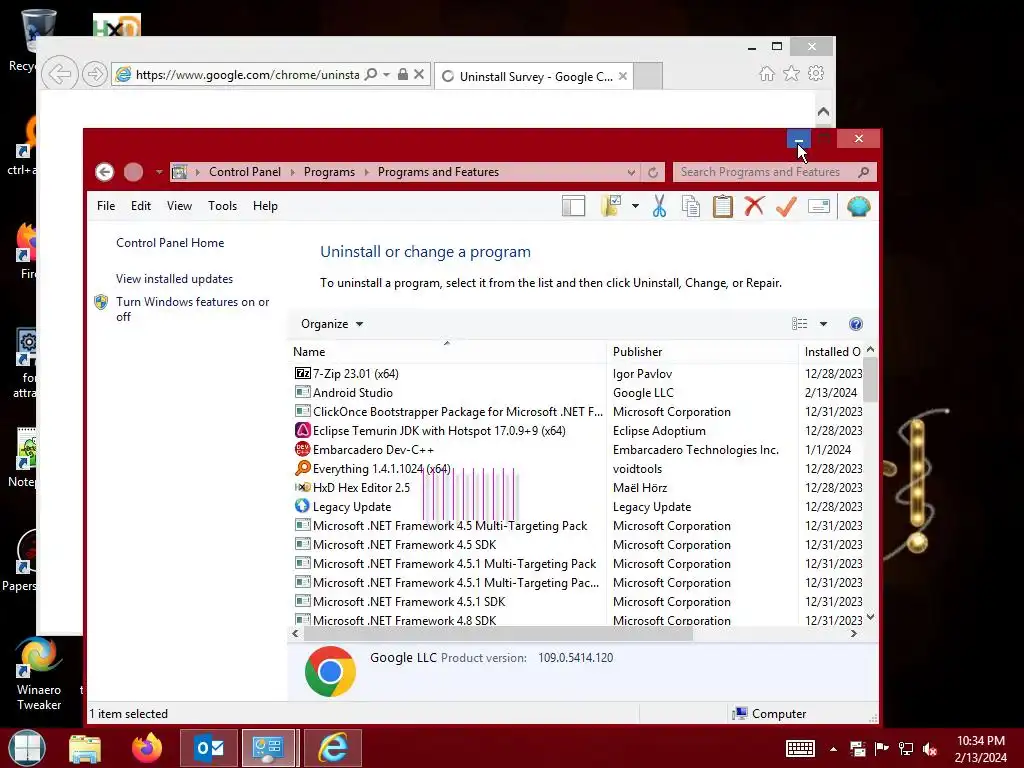Click the vertical scrollbar down arrow
This screenshot has height=768, width=1024.
coord(870,616)
